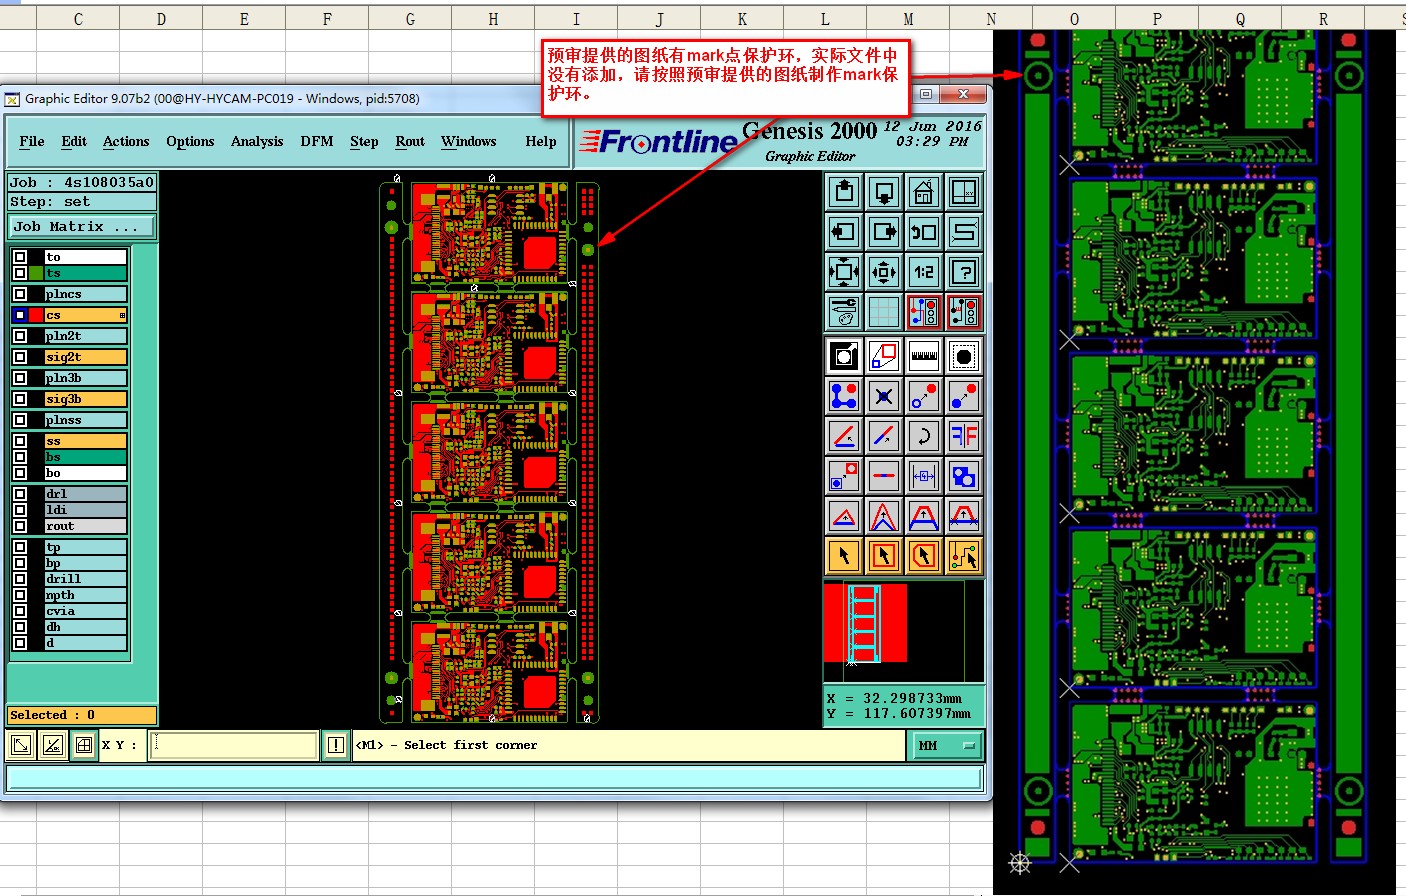Click the green color swatch of layer ts

(x=36, y=273)
